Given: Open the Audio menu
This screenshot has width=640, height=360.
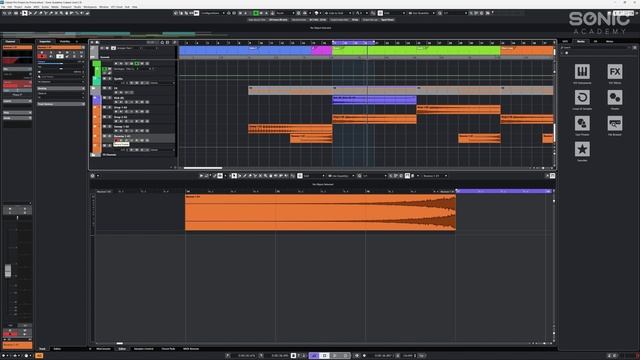Looking at the screenshot, I should [28, 7].
